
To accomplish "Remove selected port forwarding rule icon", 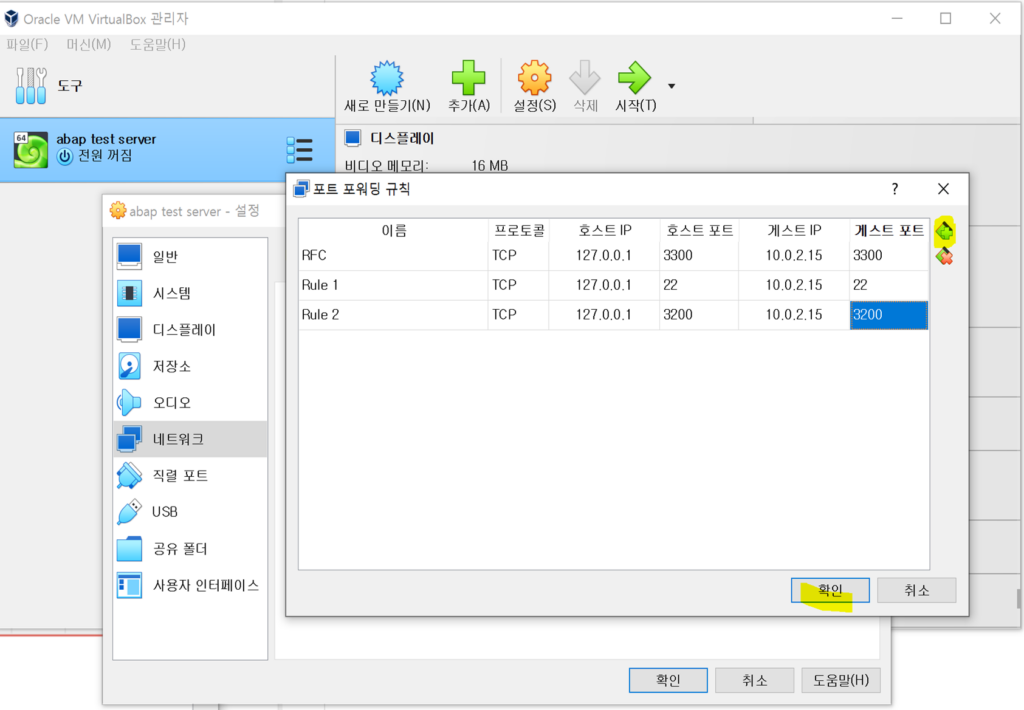I will pos(944,256).
